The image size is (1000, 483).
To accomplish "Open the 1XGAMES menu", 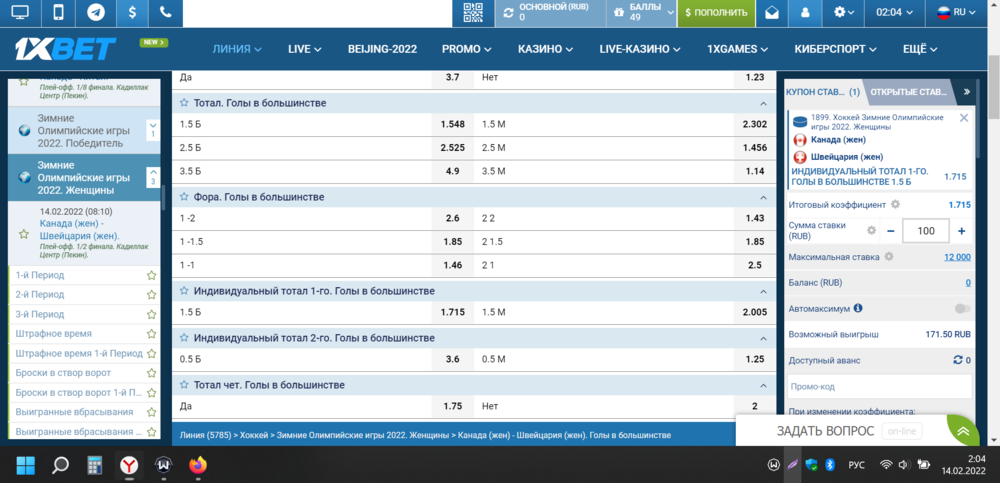I will 738,49.
